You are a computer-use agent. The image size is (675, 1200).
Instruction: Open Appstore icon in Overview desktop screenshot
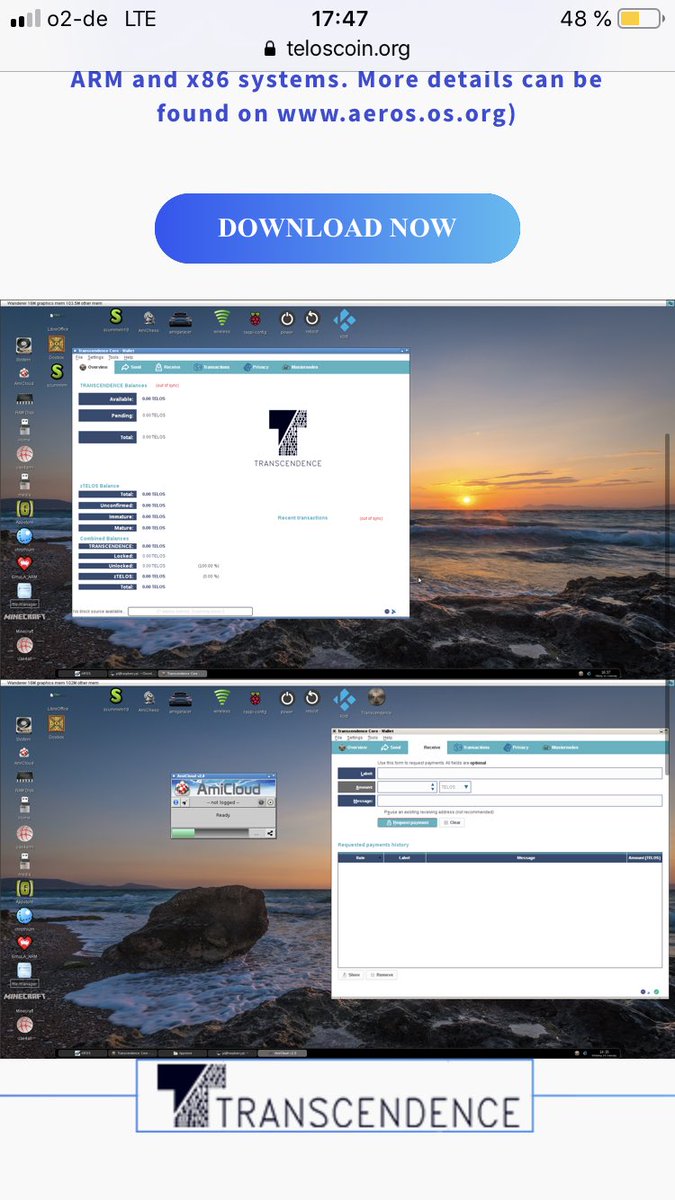(x=24, y=510)
